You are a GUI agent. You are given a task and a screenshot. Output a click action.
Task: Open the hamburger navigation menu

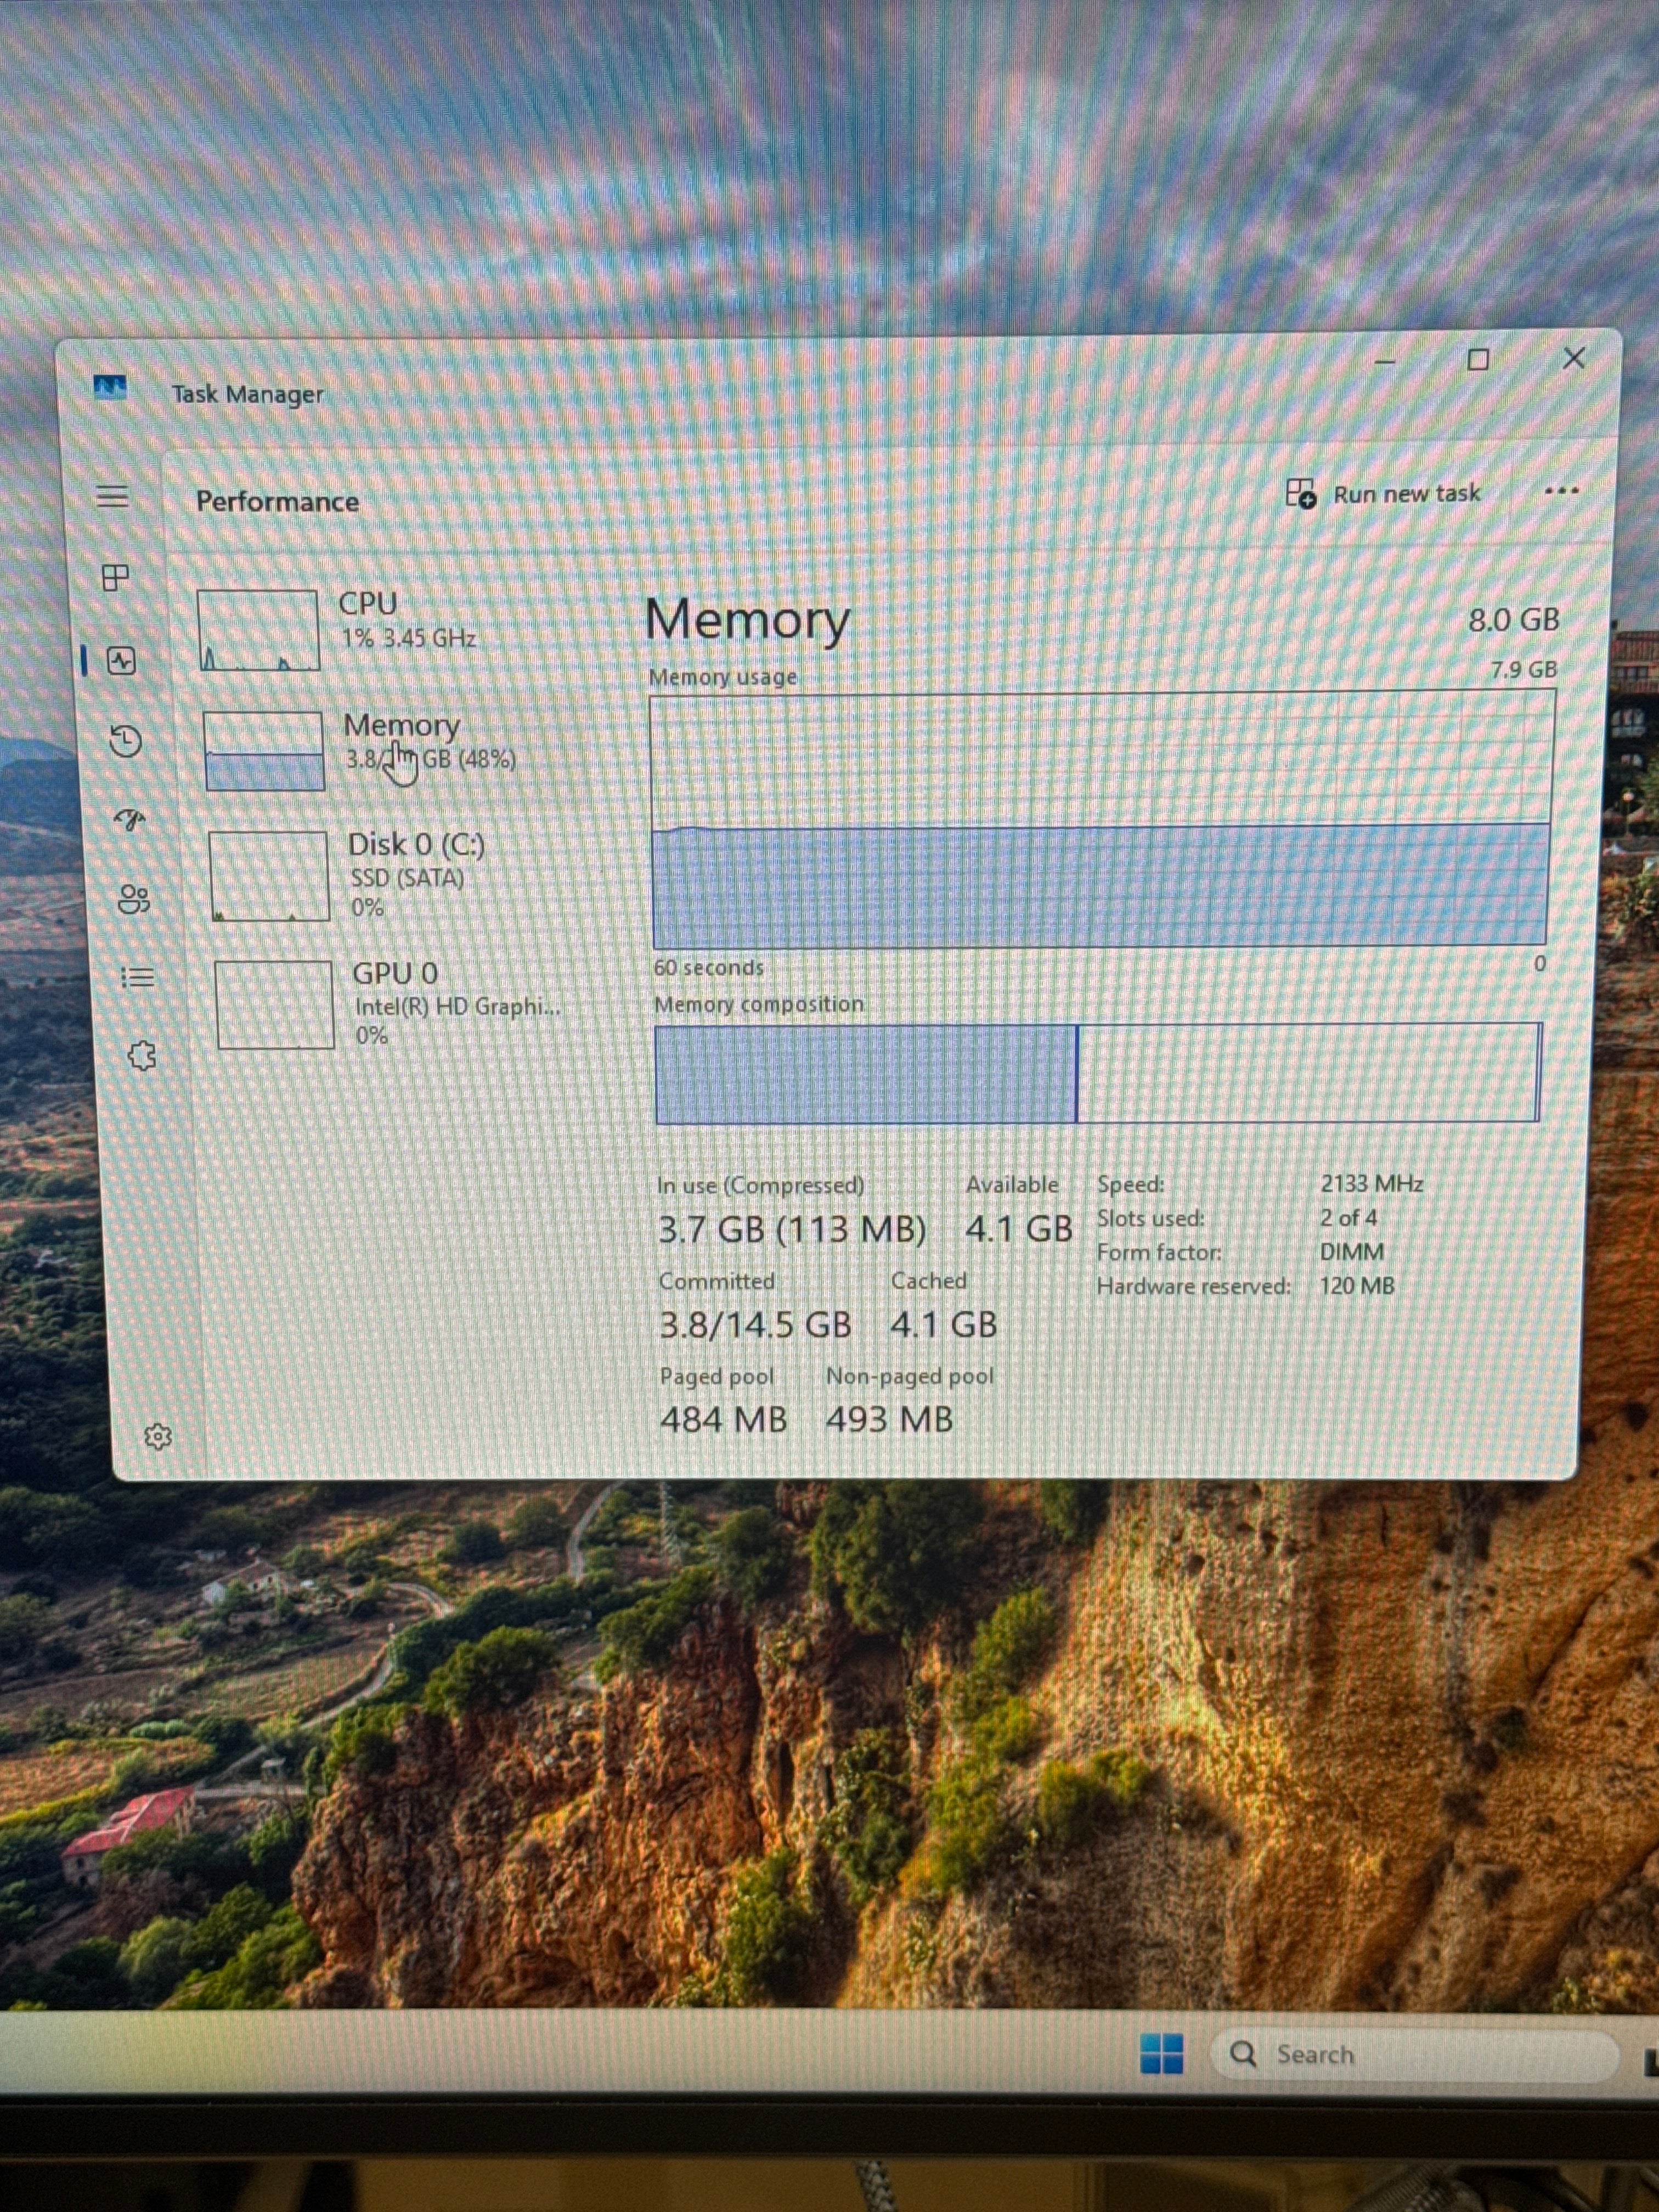coord(112,496)
